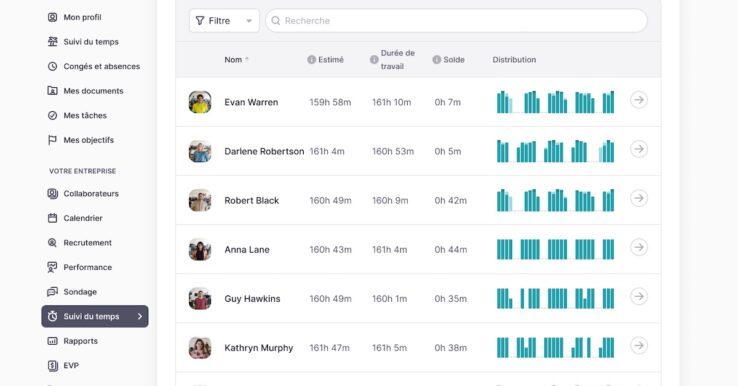Click into the Recherche search field

point(456,21)
